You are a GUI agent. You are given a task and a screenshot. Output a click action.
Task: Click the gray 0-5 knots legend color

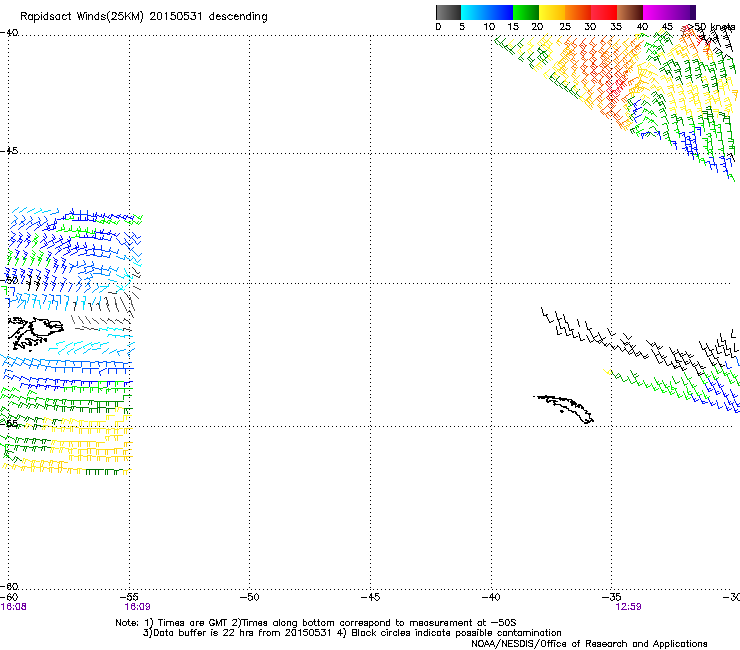click(448, 12)
